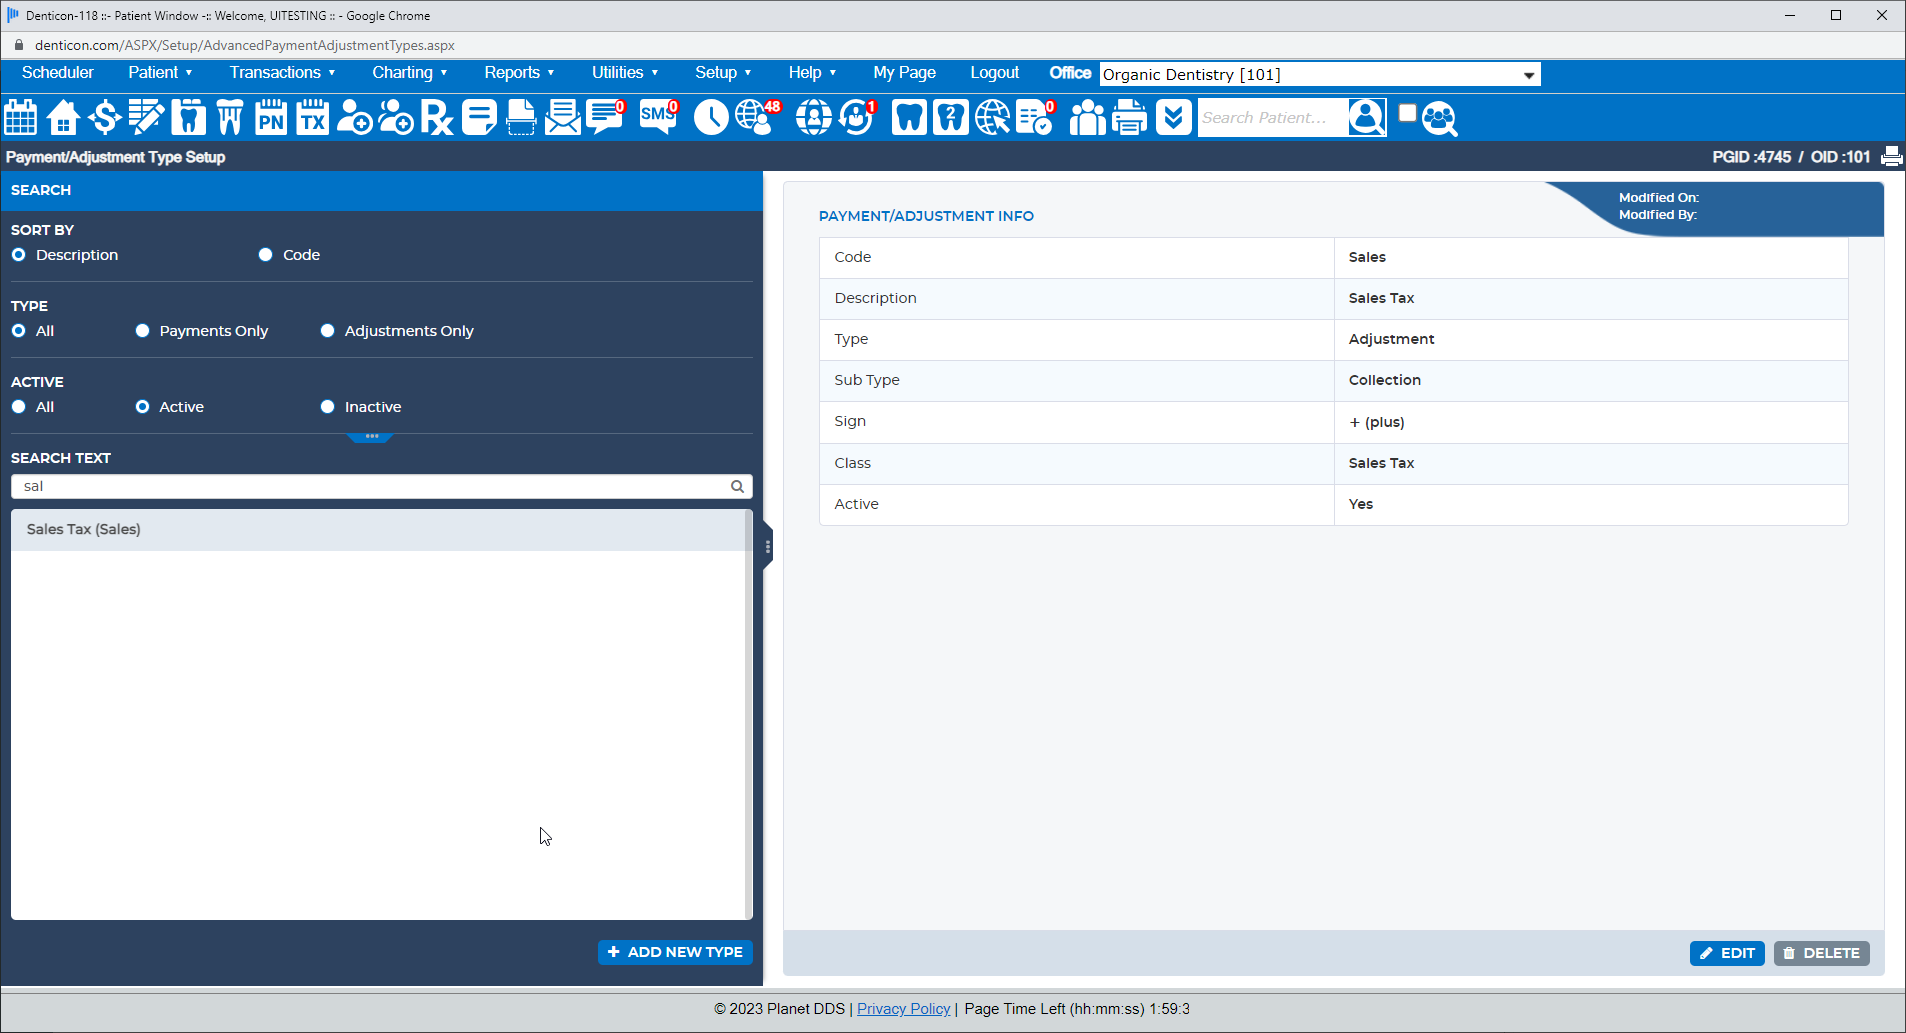Click the sticky note icon
1906x1033 pixels.
(x=479, y=117)
